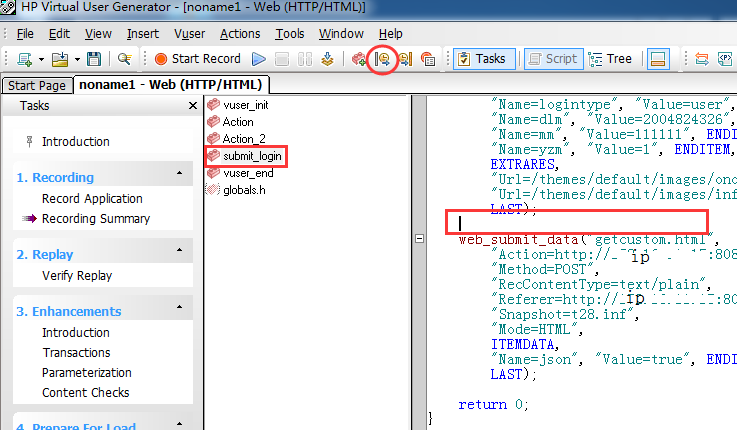Open the Actions menu
The image size is (737, 430).
coord(240,34)
